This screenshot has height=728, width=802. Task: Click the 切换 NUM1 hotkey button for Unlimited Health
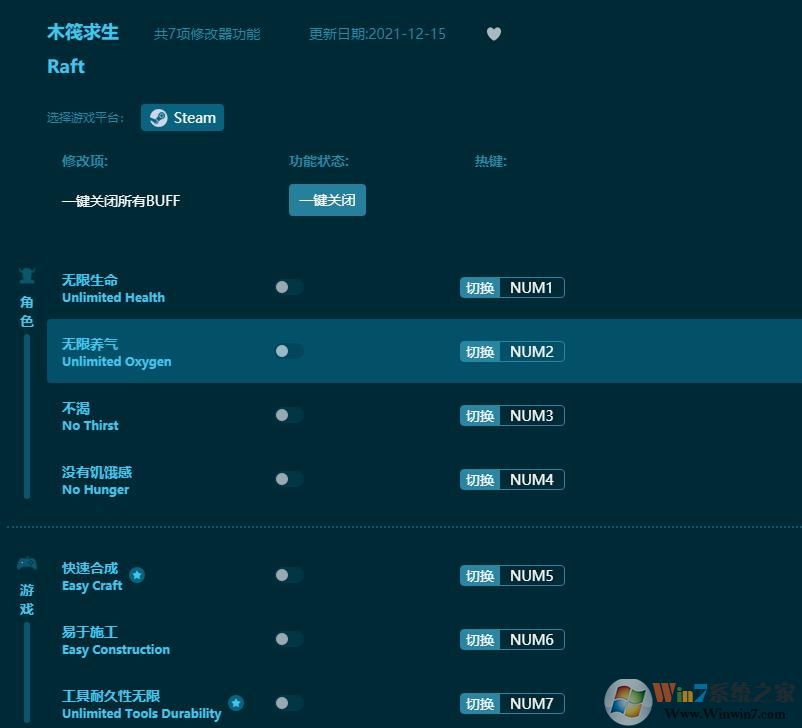tap(511, 287)
